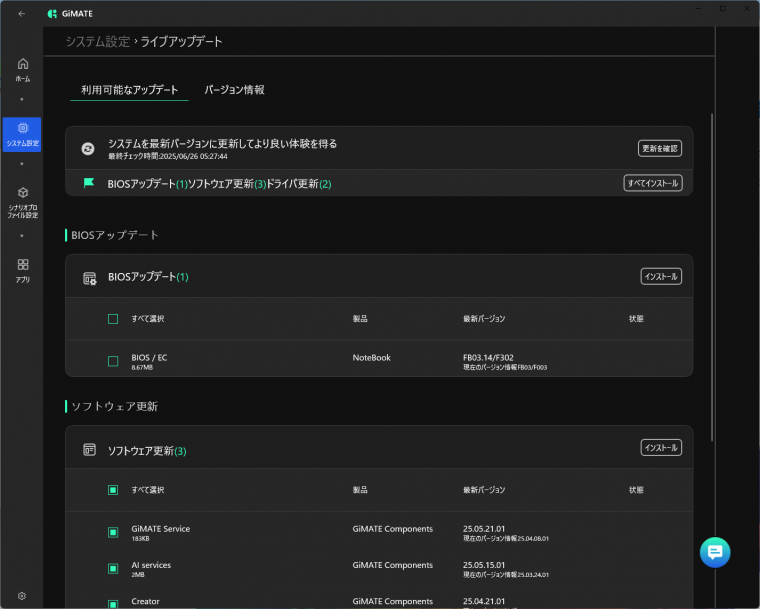Open settings gear at sidebar bottom
This screenshot has height=609, width=760.
coord(22,596)
